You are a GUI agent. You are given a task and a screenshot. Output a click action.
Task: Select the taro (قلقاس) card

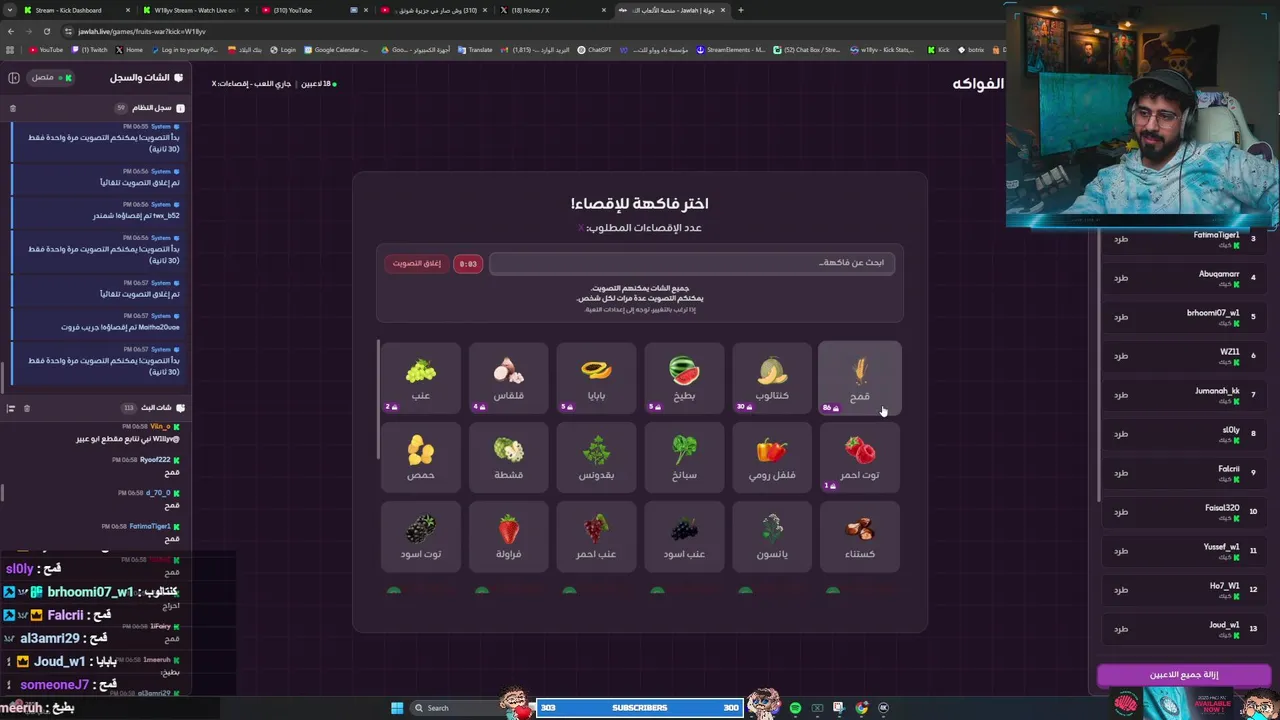[508, 378]
